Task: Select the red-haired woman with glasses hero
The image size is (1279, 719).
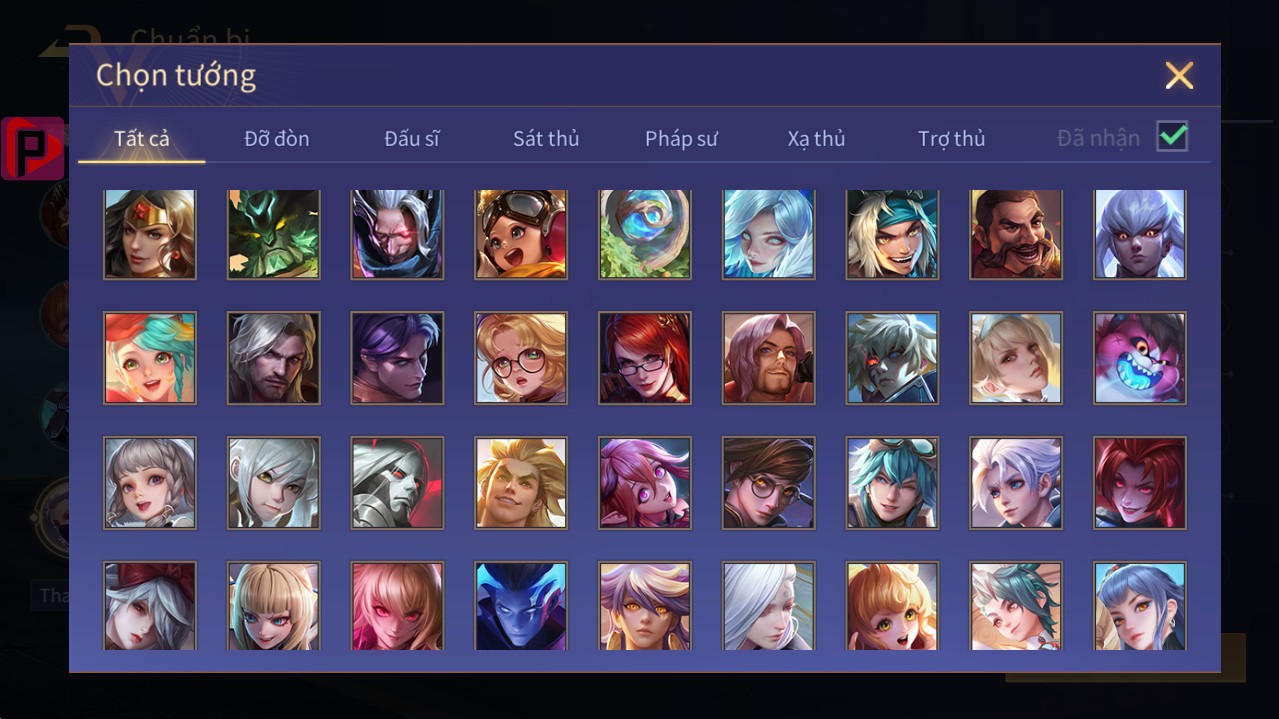Action: click(645, 358)
